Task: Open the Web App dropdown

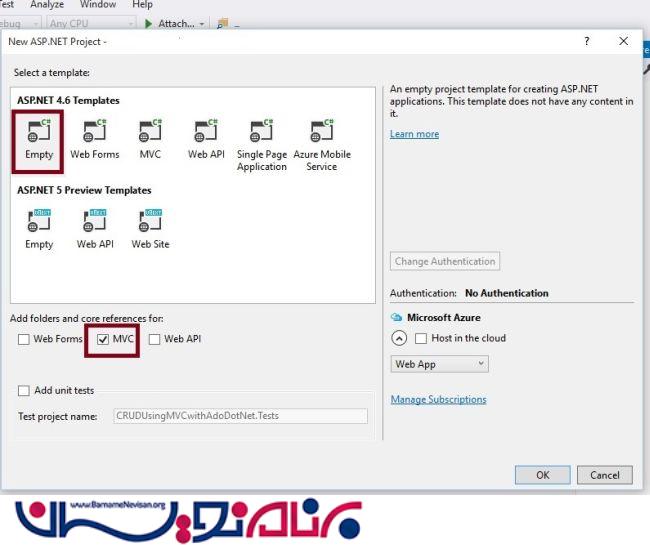Action: 439,364
